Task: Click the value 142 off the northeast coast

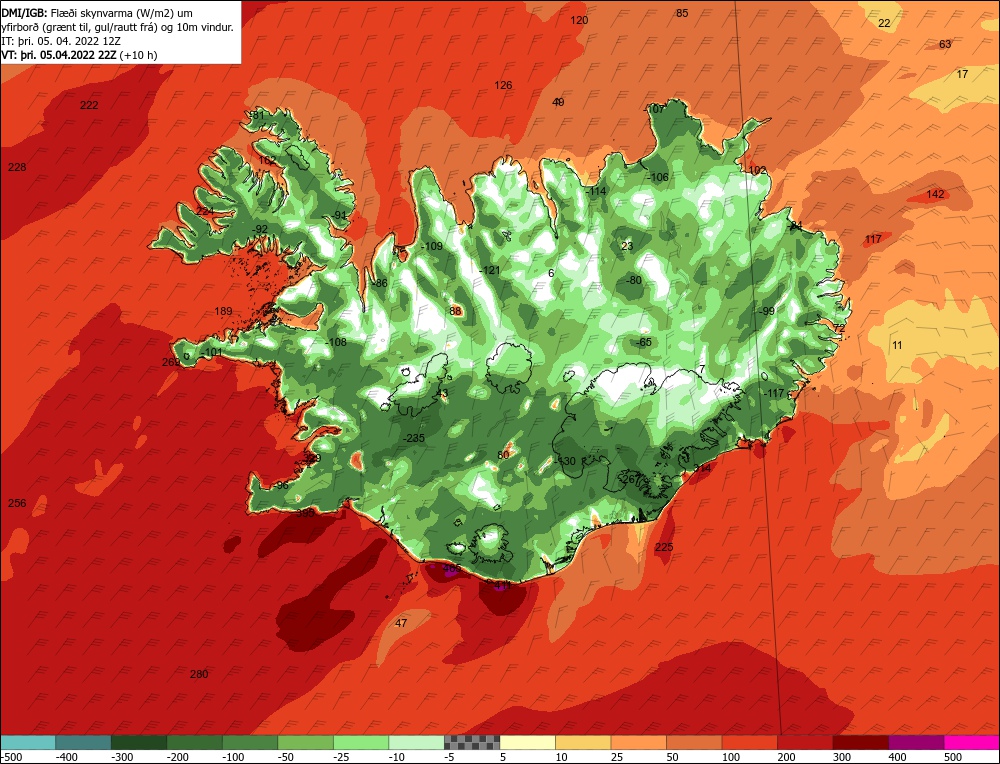Action: coord(935,195)
